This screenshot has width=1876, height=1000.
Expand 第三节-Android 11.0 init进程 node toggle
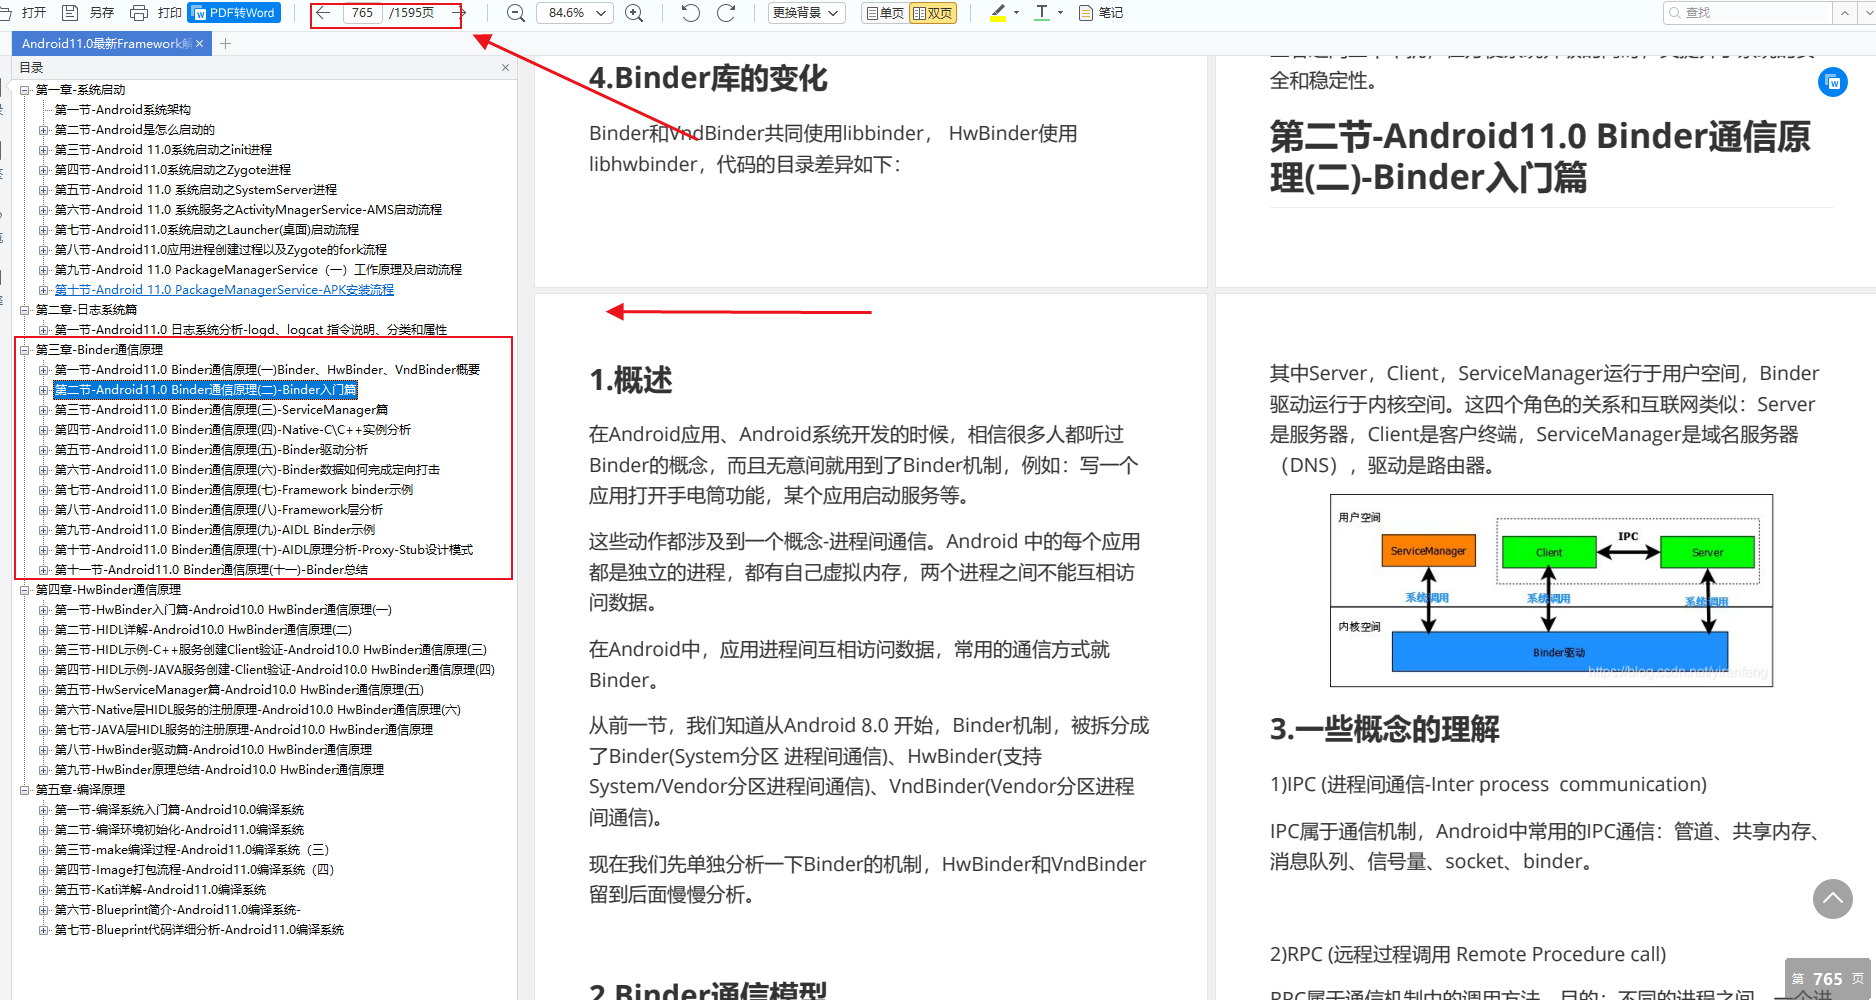click(x=44, y=150)
